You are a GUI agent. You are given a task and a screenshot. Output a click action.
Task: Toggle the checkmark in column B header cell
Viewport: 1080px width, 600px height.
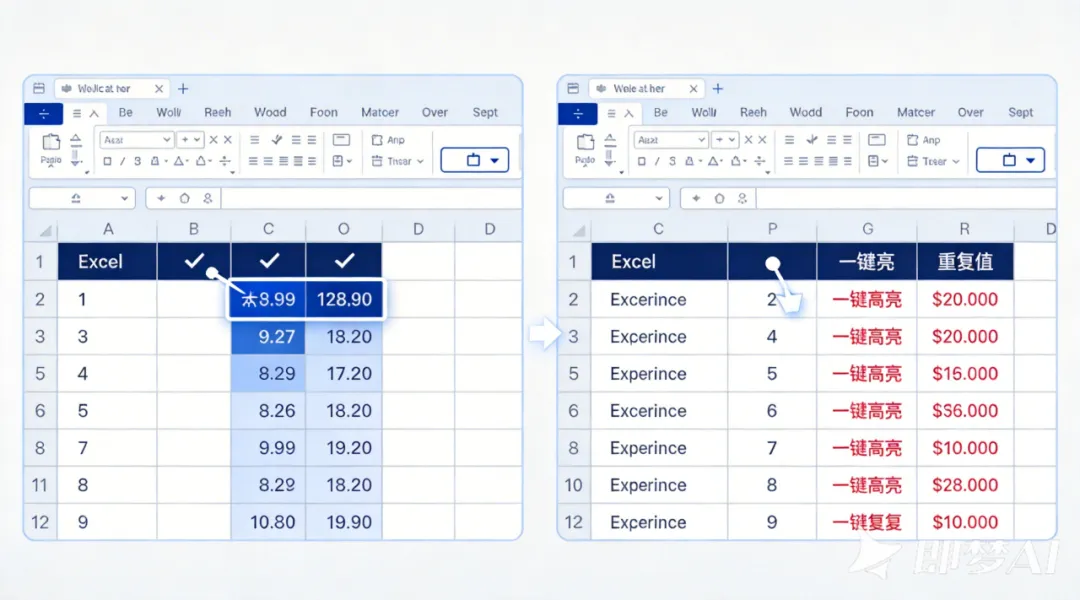pos(194,260)
